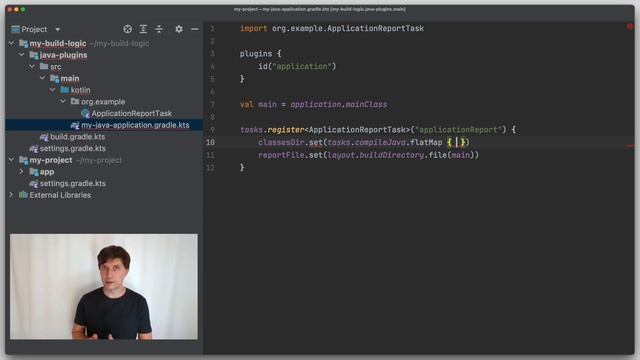
Task: Click the red close window button
Action: 10,9
